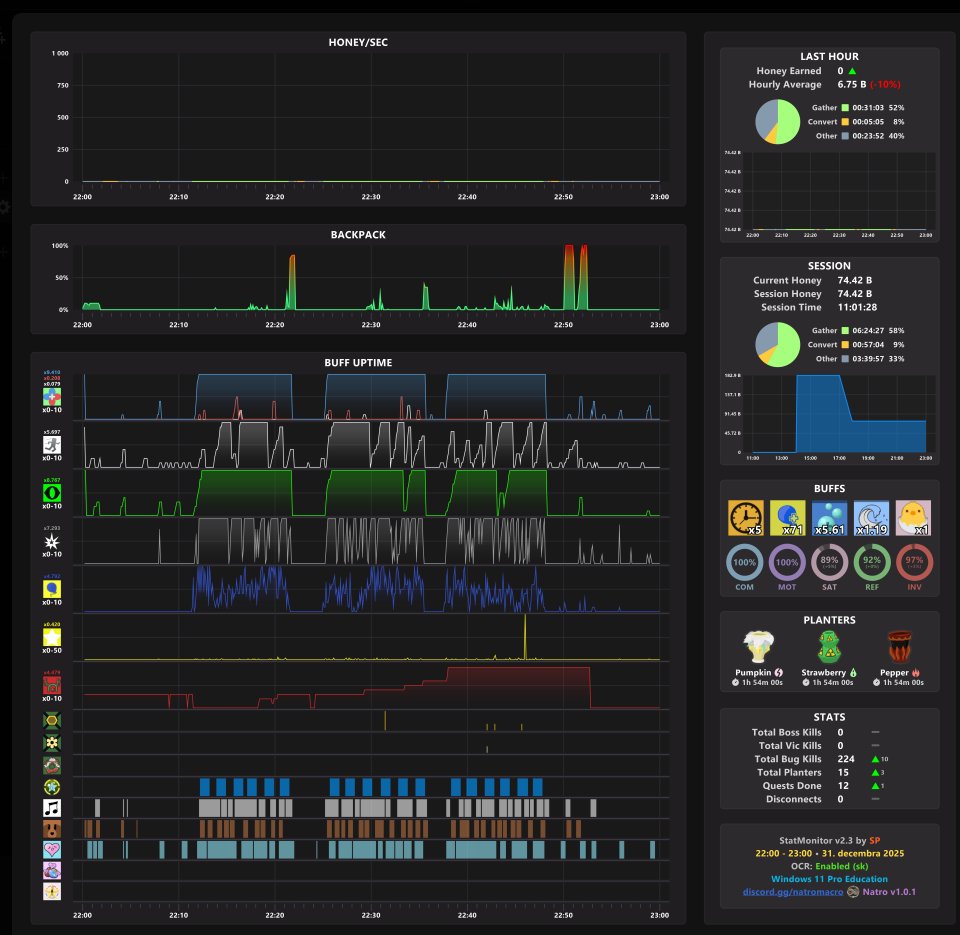Click the green Gather swatch in Last Hour
This screenshot has width=960, height=935.
846,108
